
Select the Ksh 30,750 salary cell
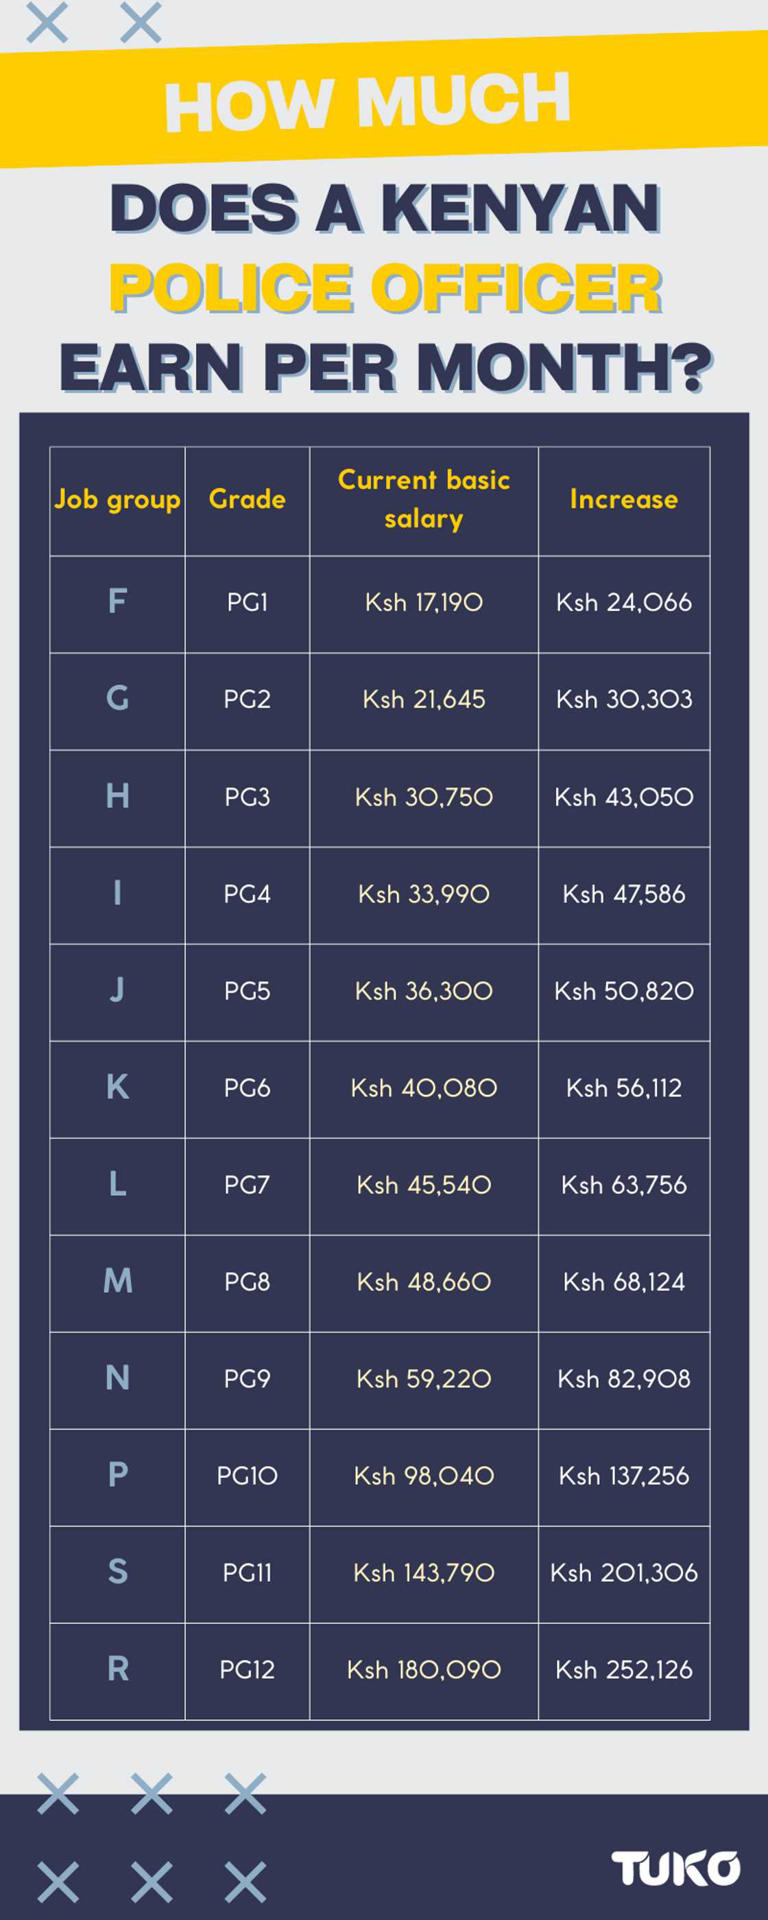pos(424,797)
